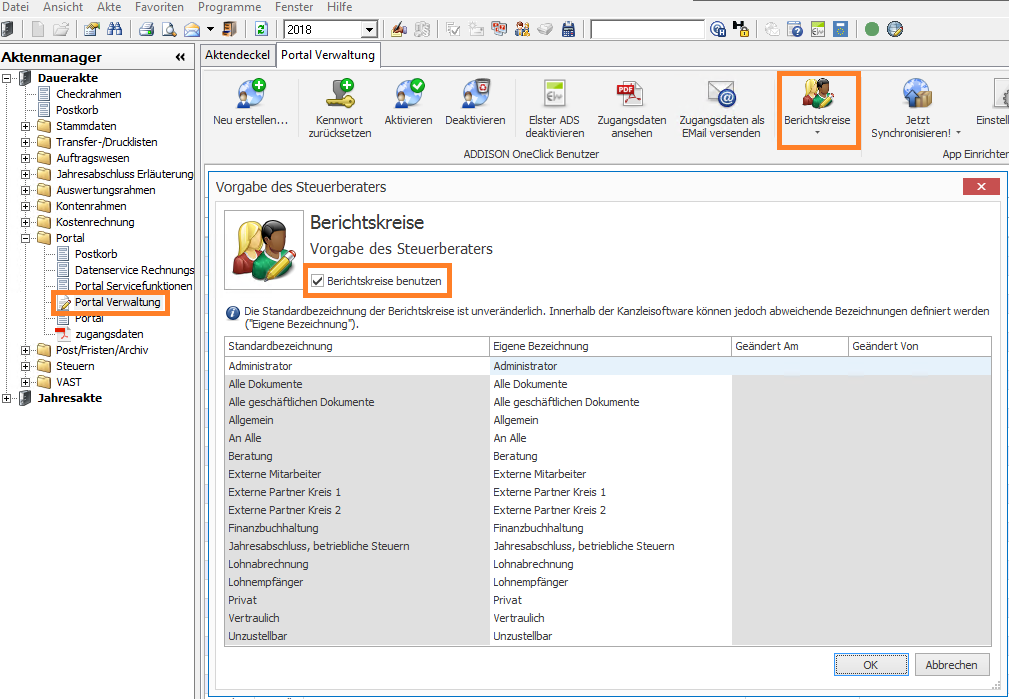Click the Aktivieren user icon

click(x=409, y=94)
